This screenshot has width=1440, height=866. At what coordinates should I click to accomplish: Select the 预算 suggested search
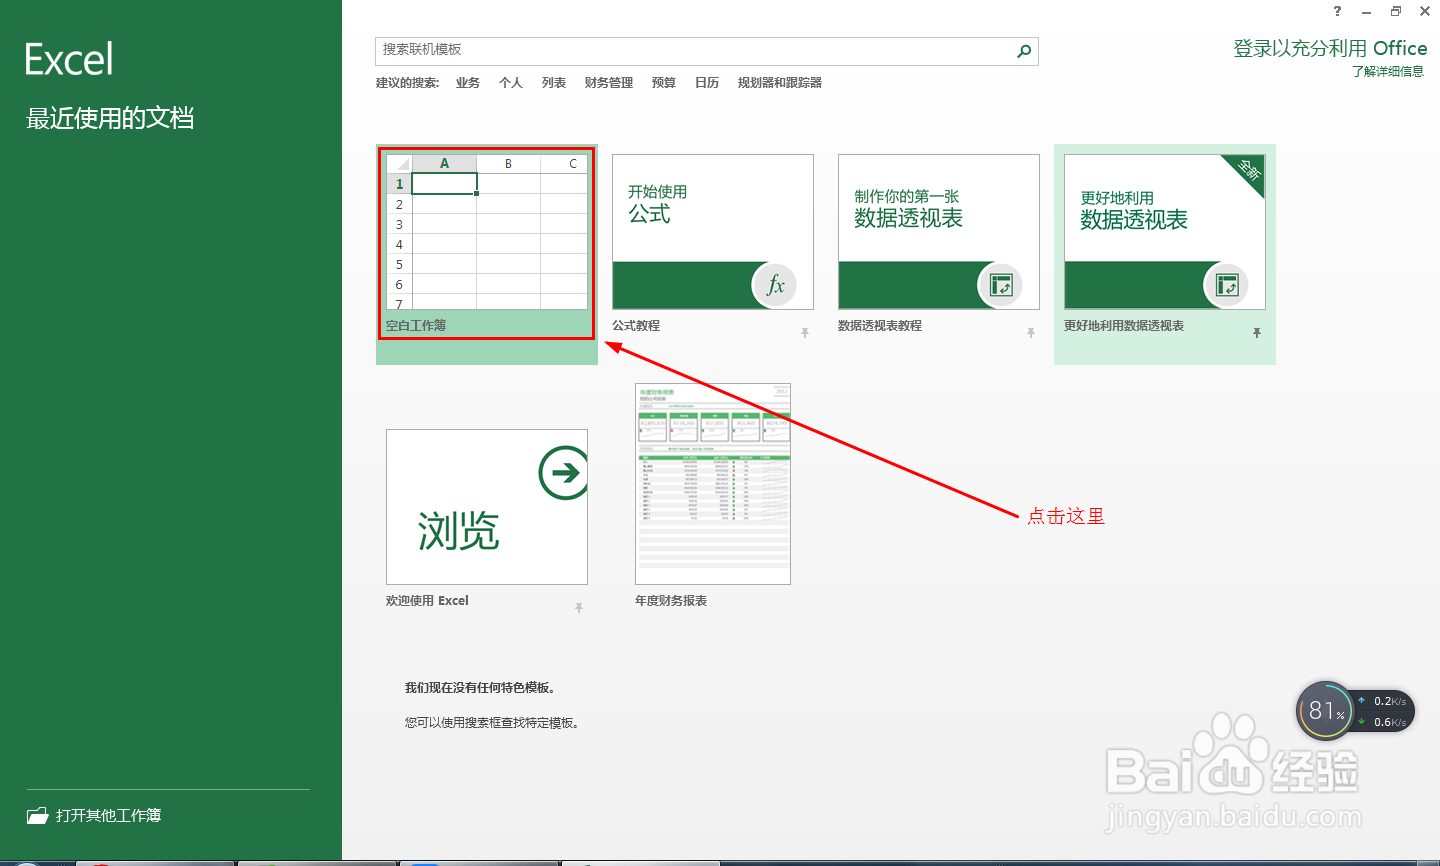(664, 83)
